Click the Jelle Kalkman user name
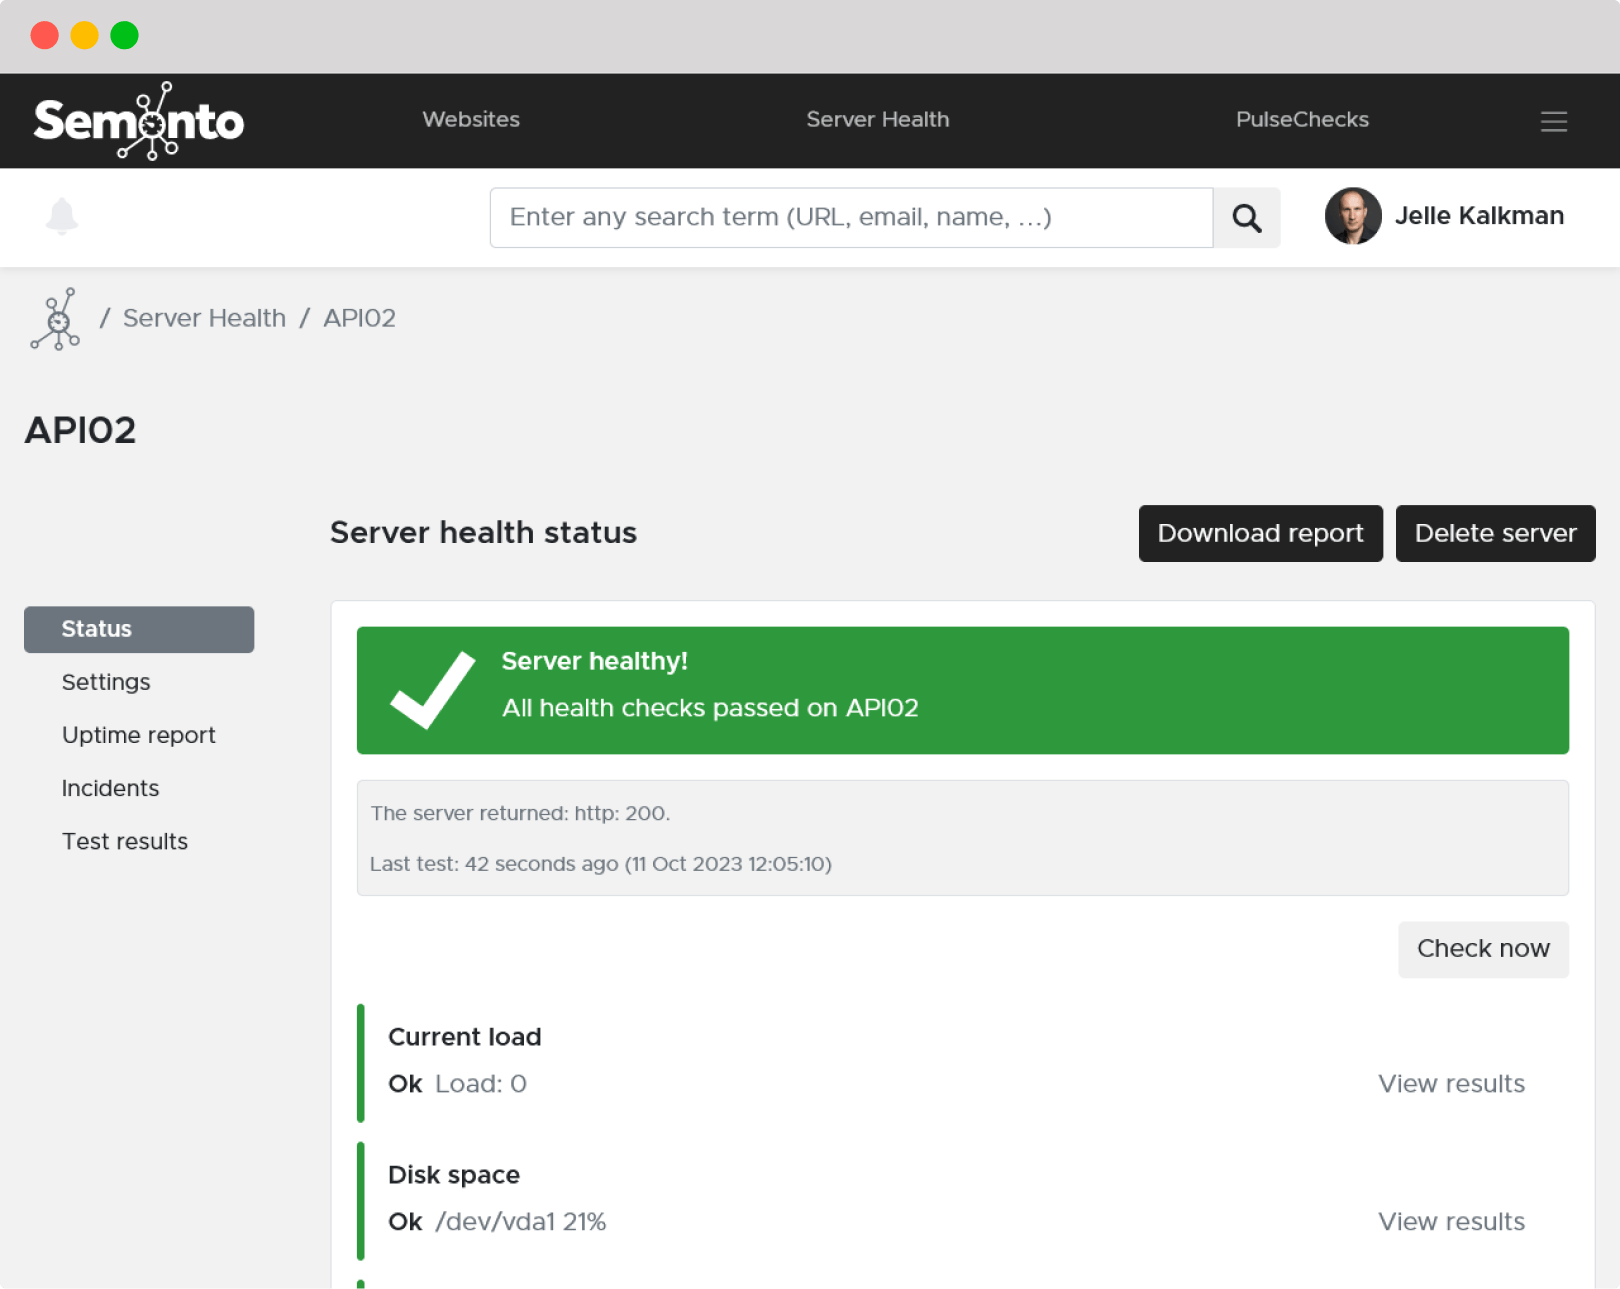Image resolution: width=1620 pixels, height=1289 pixels. (x=1479, y=216)
